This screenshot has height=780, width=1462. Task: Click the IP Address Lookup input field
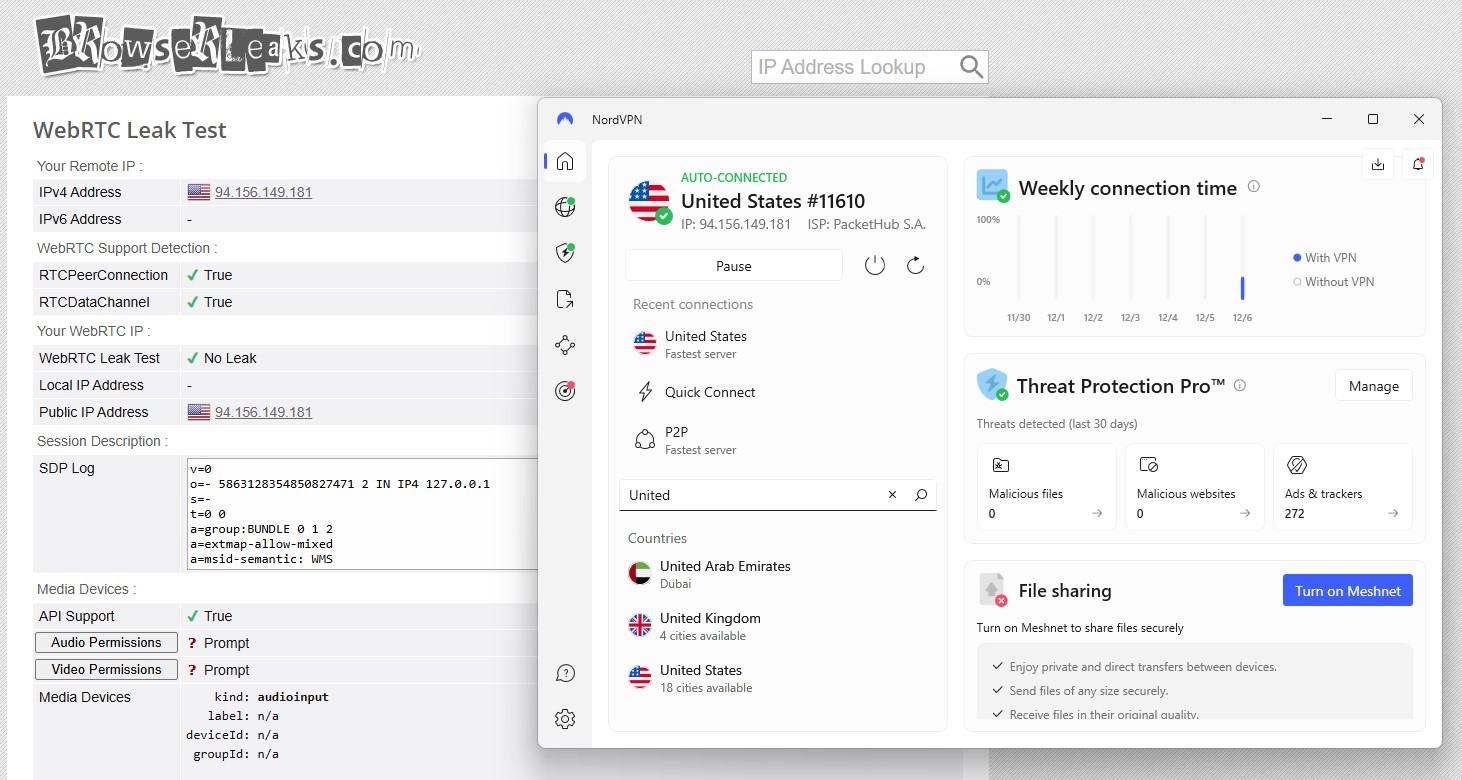855,67
